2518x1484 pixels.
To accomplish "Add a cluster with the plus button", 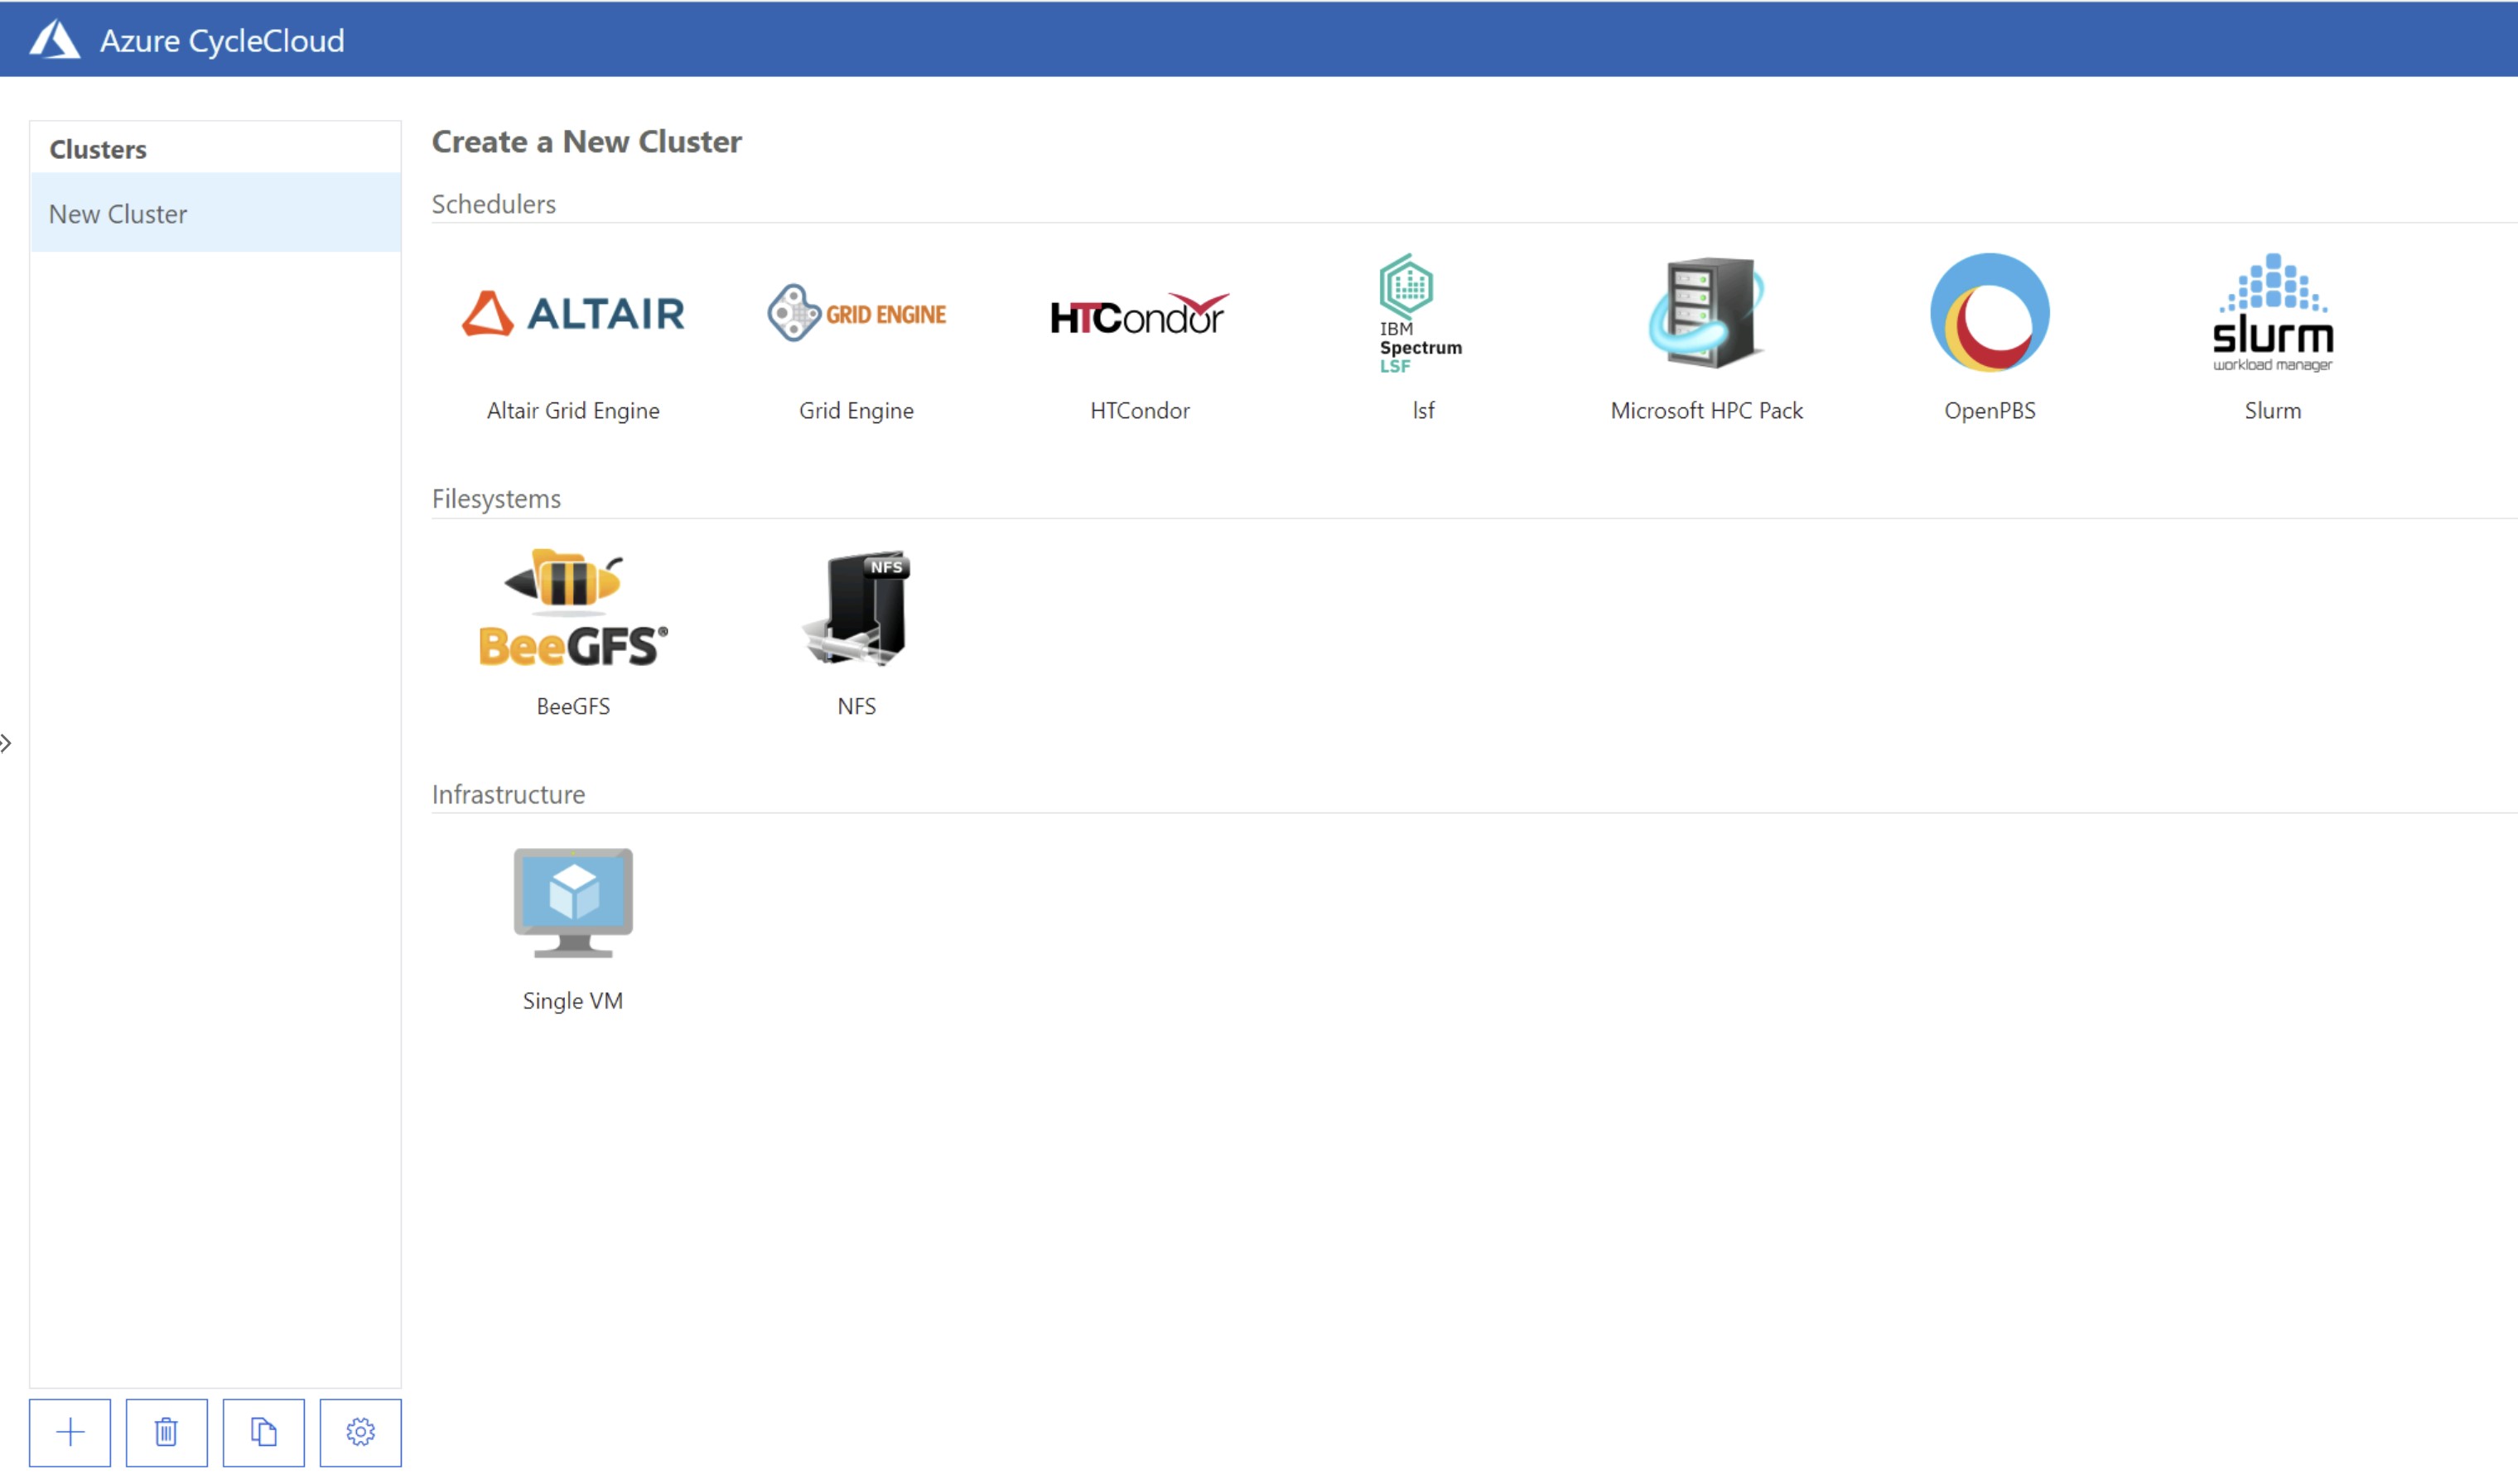I will [x=70, y=1432].
